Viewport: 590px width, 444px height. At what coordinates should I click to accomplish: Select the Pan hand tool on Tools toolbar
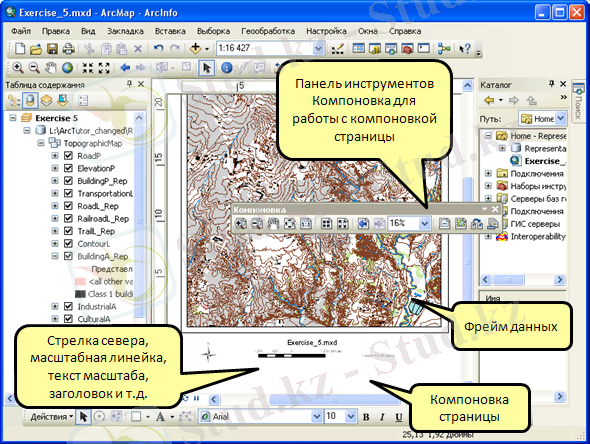51,68
